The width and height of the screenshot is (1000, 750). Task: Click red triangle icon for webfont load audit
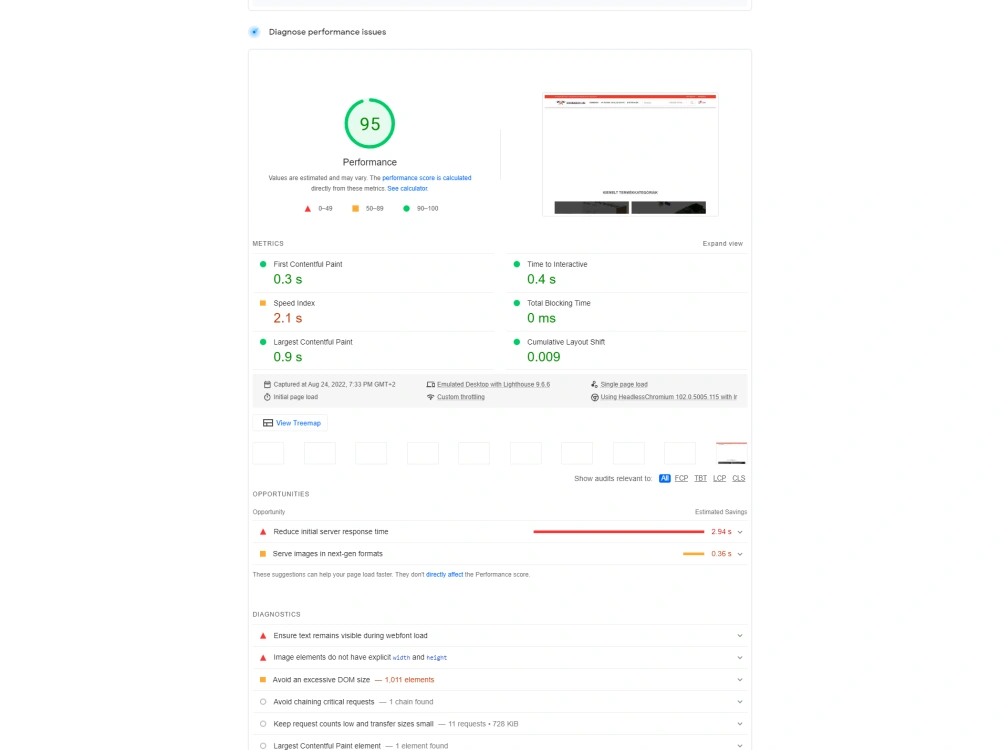point(263,636)
